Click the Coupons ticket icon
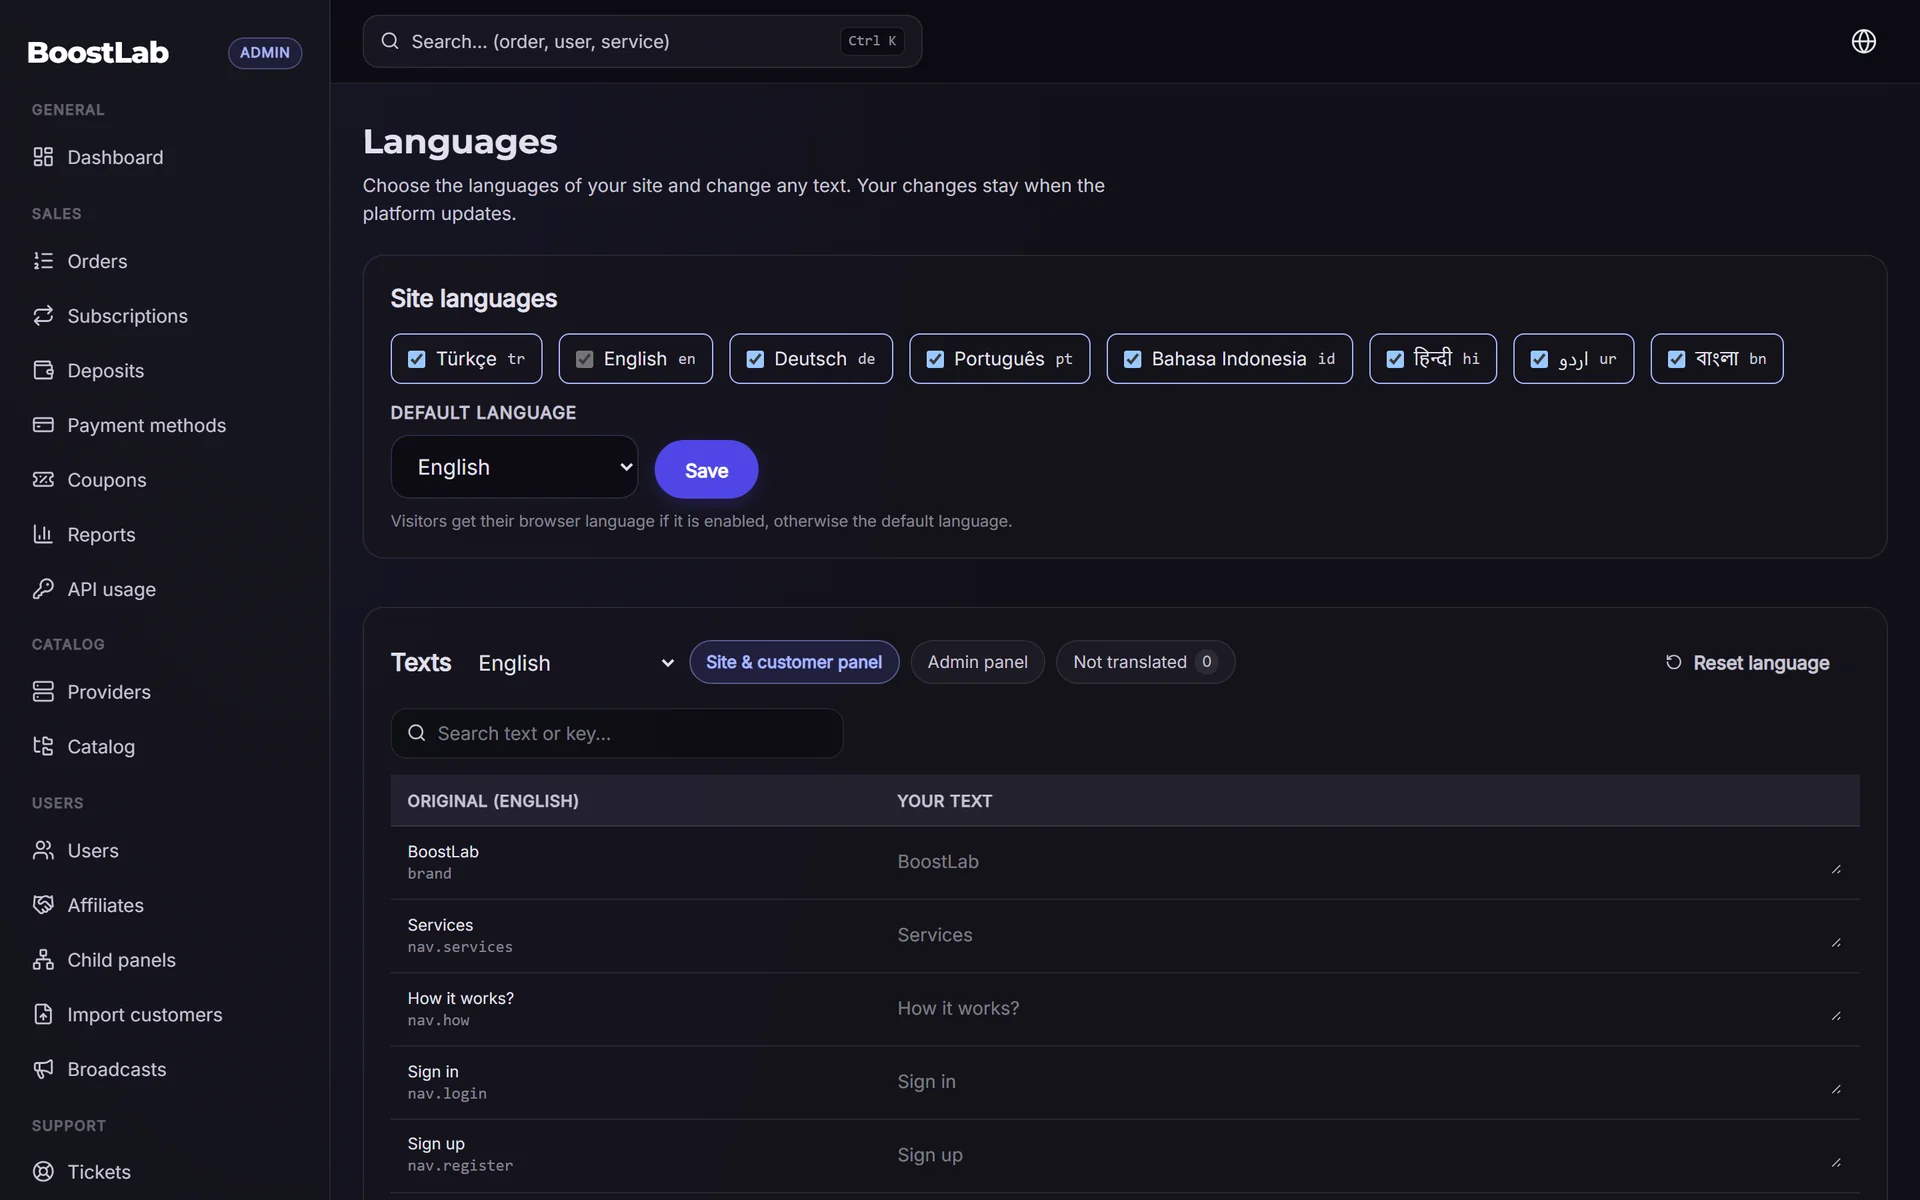This screenshot has width=1920, height=1200. [x=43, y=480]
